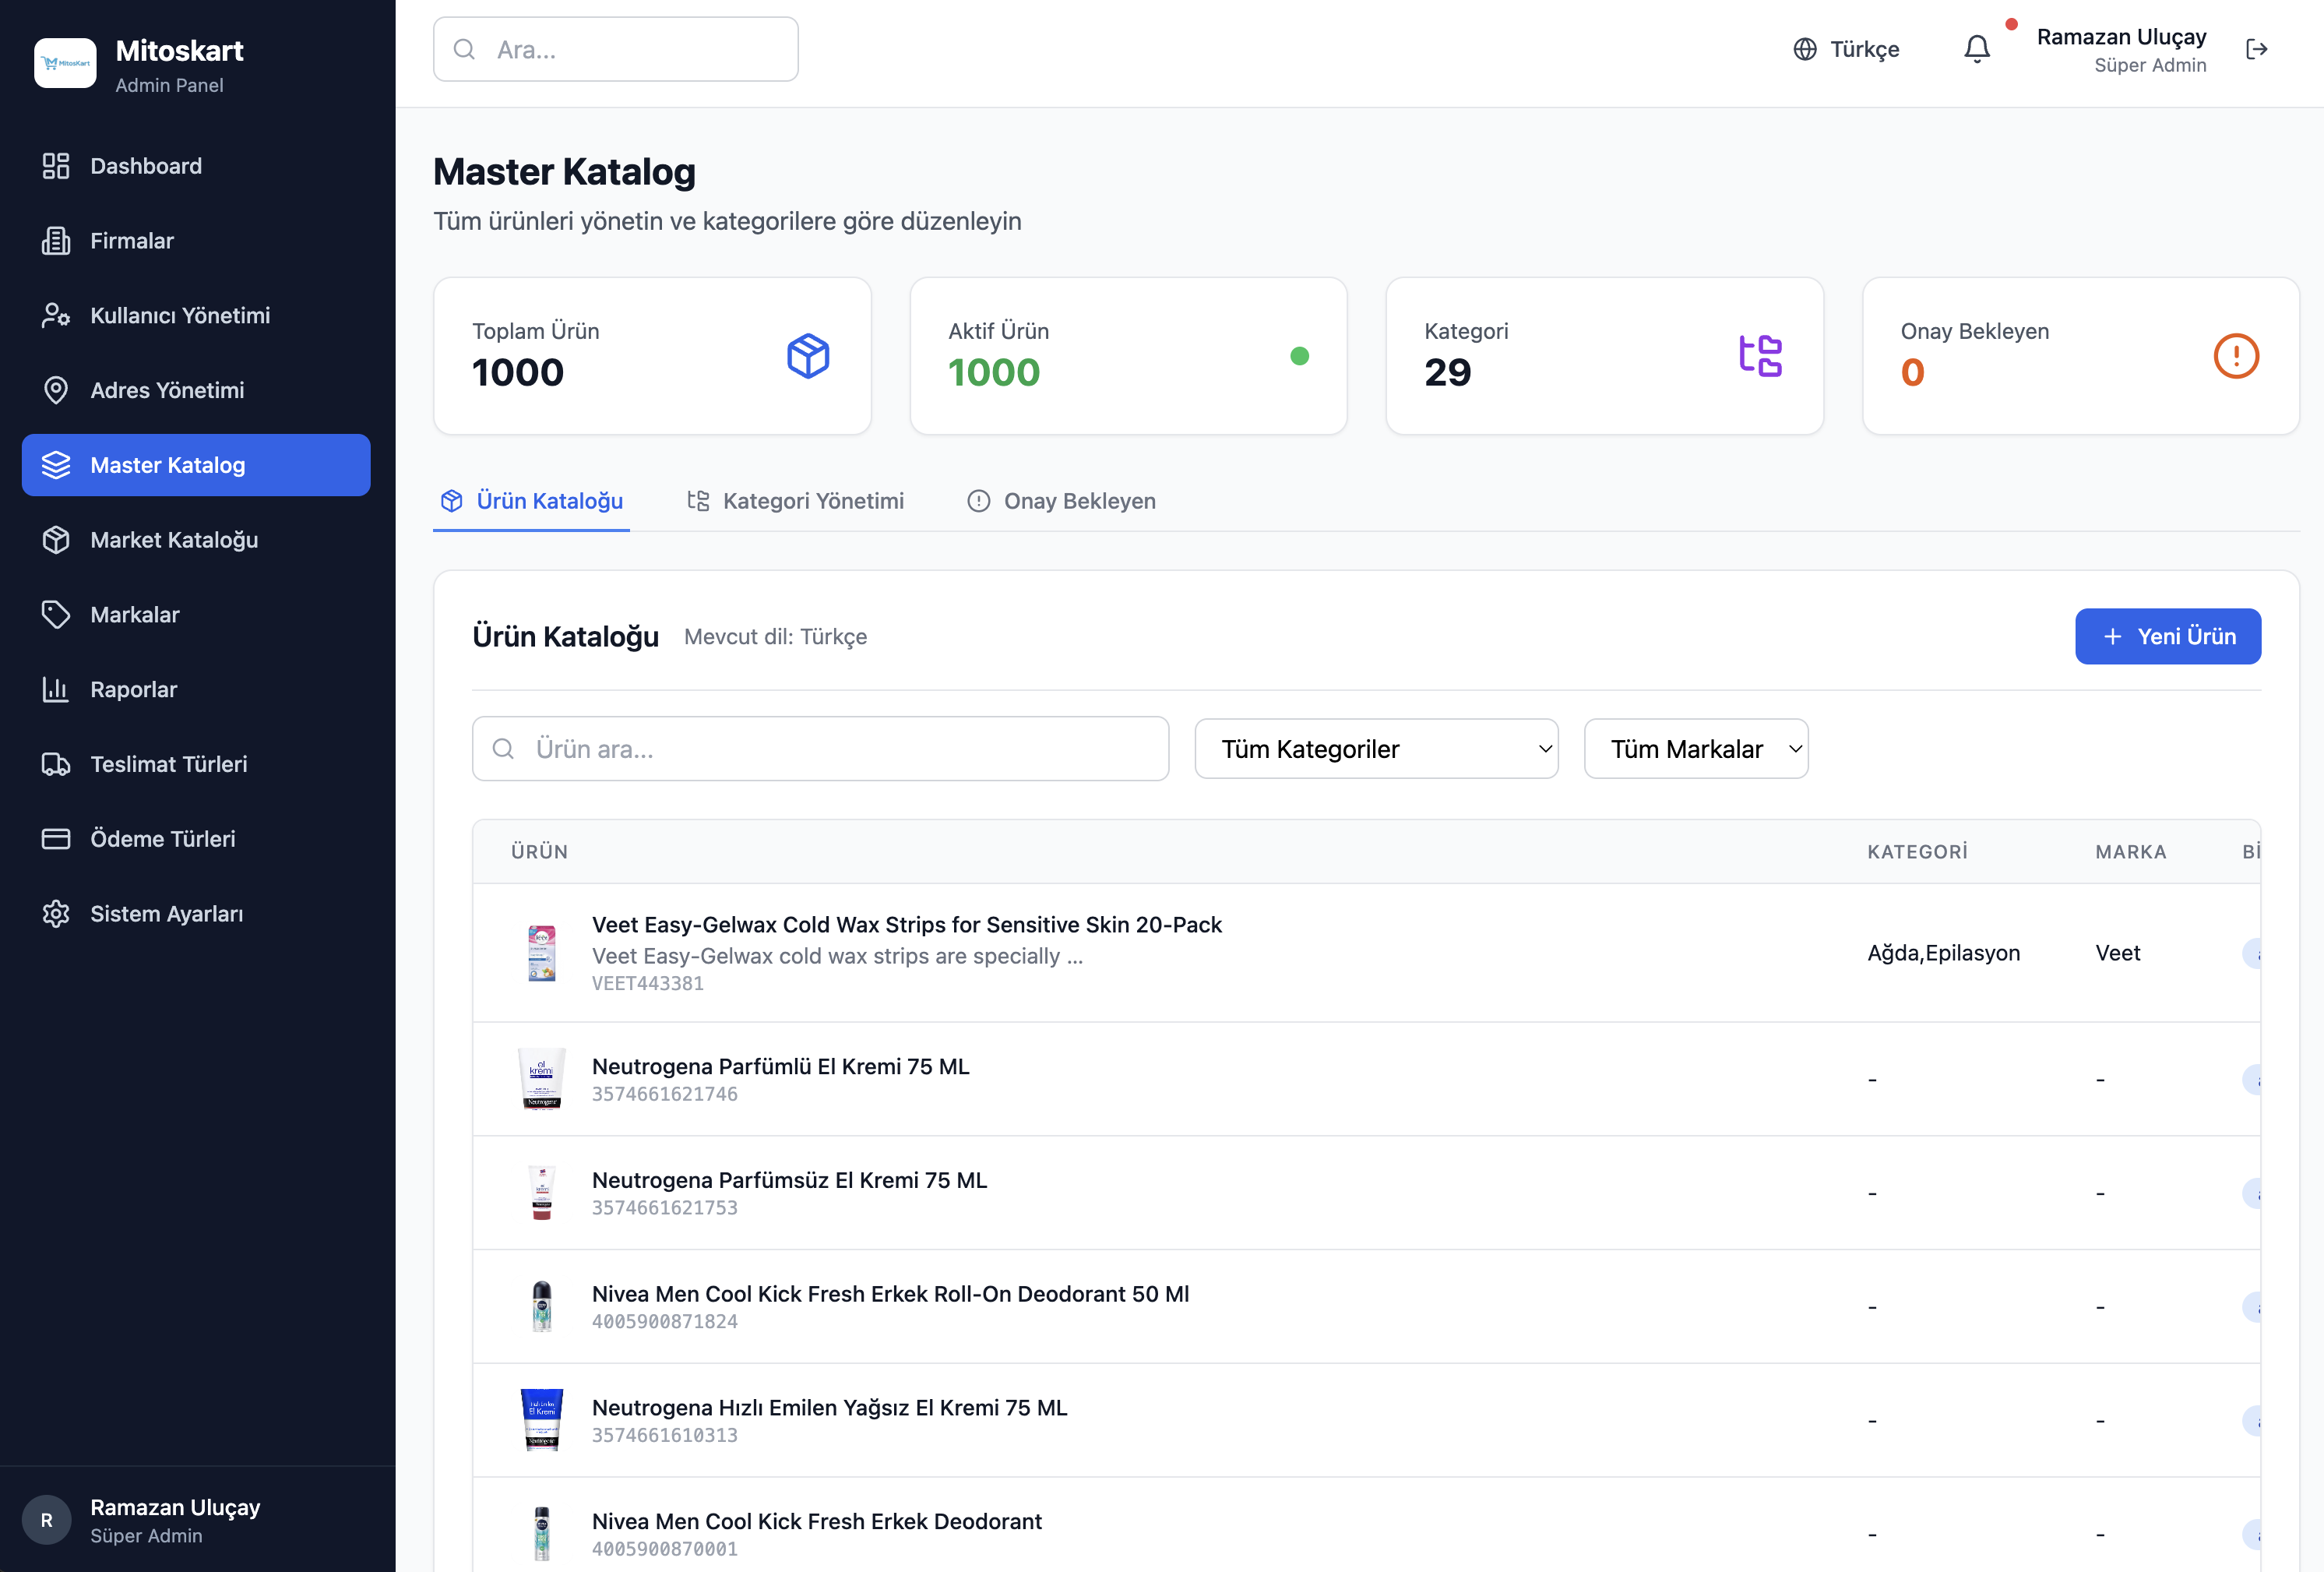Click the Mitoskart logo
Screen dimensions: 2324x1572
pos(65,64)
